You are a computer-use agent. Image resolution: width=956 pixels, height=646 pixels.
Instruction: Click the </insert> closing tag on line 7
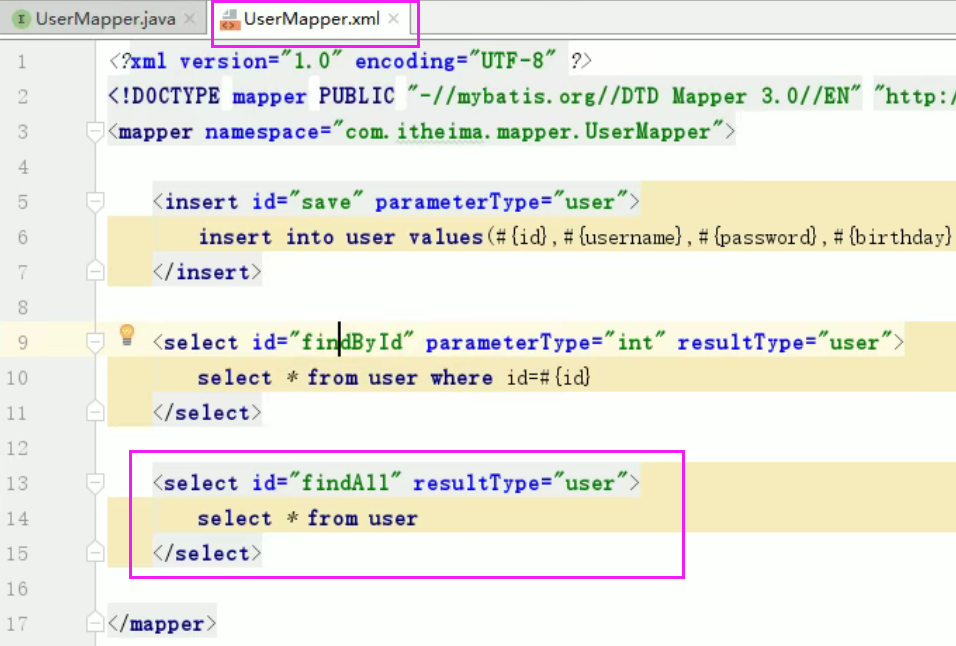click(207, 272)
